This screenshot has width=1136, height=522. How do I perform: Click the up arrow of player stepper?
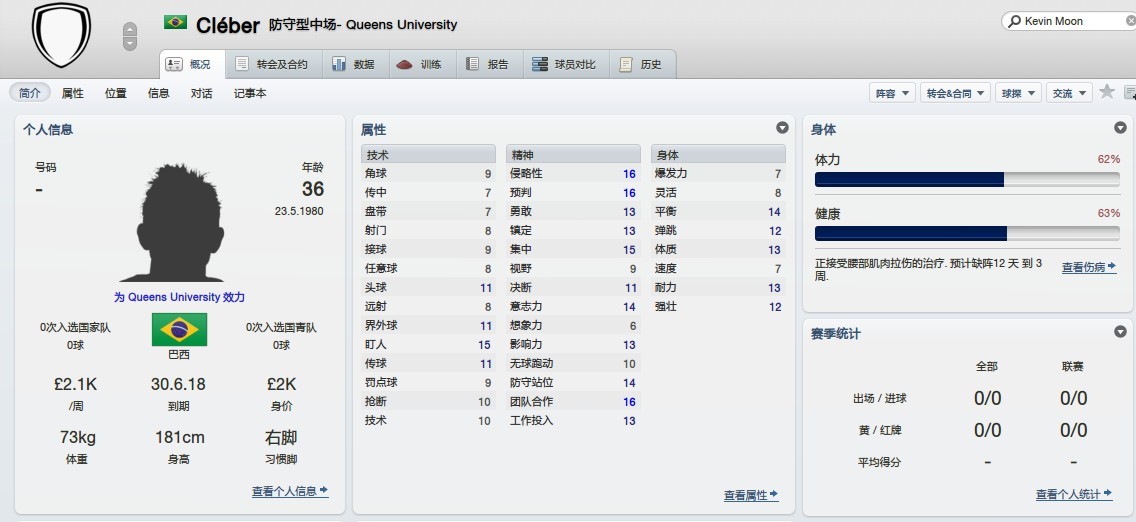tap(130, 30)
